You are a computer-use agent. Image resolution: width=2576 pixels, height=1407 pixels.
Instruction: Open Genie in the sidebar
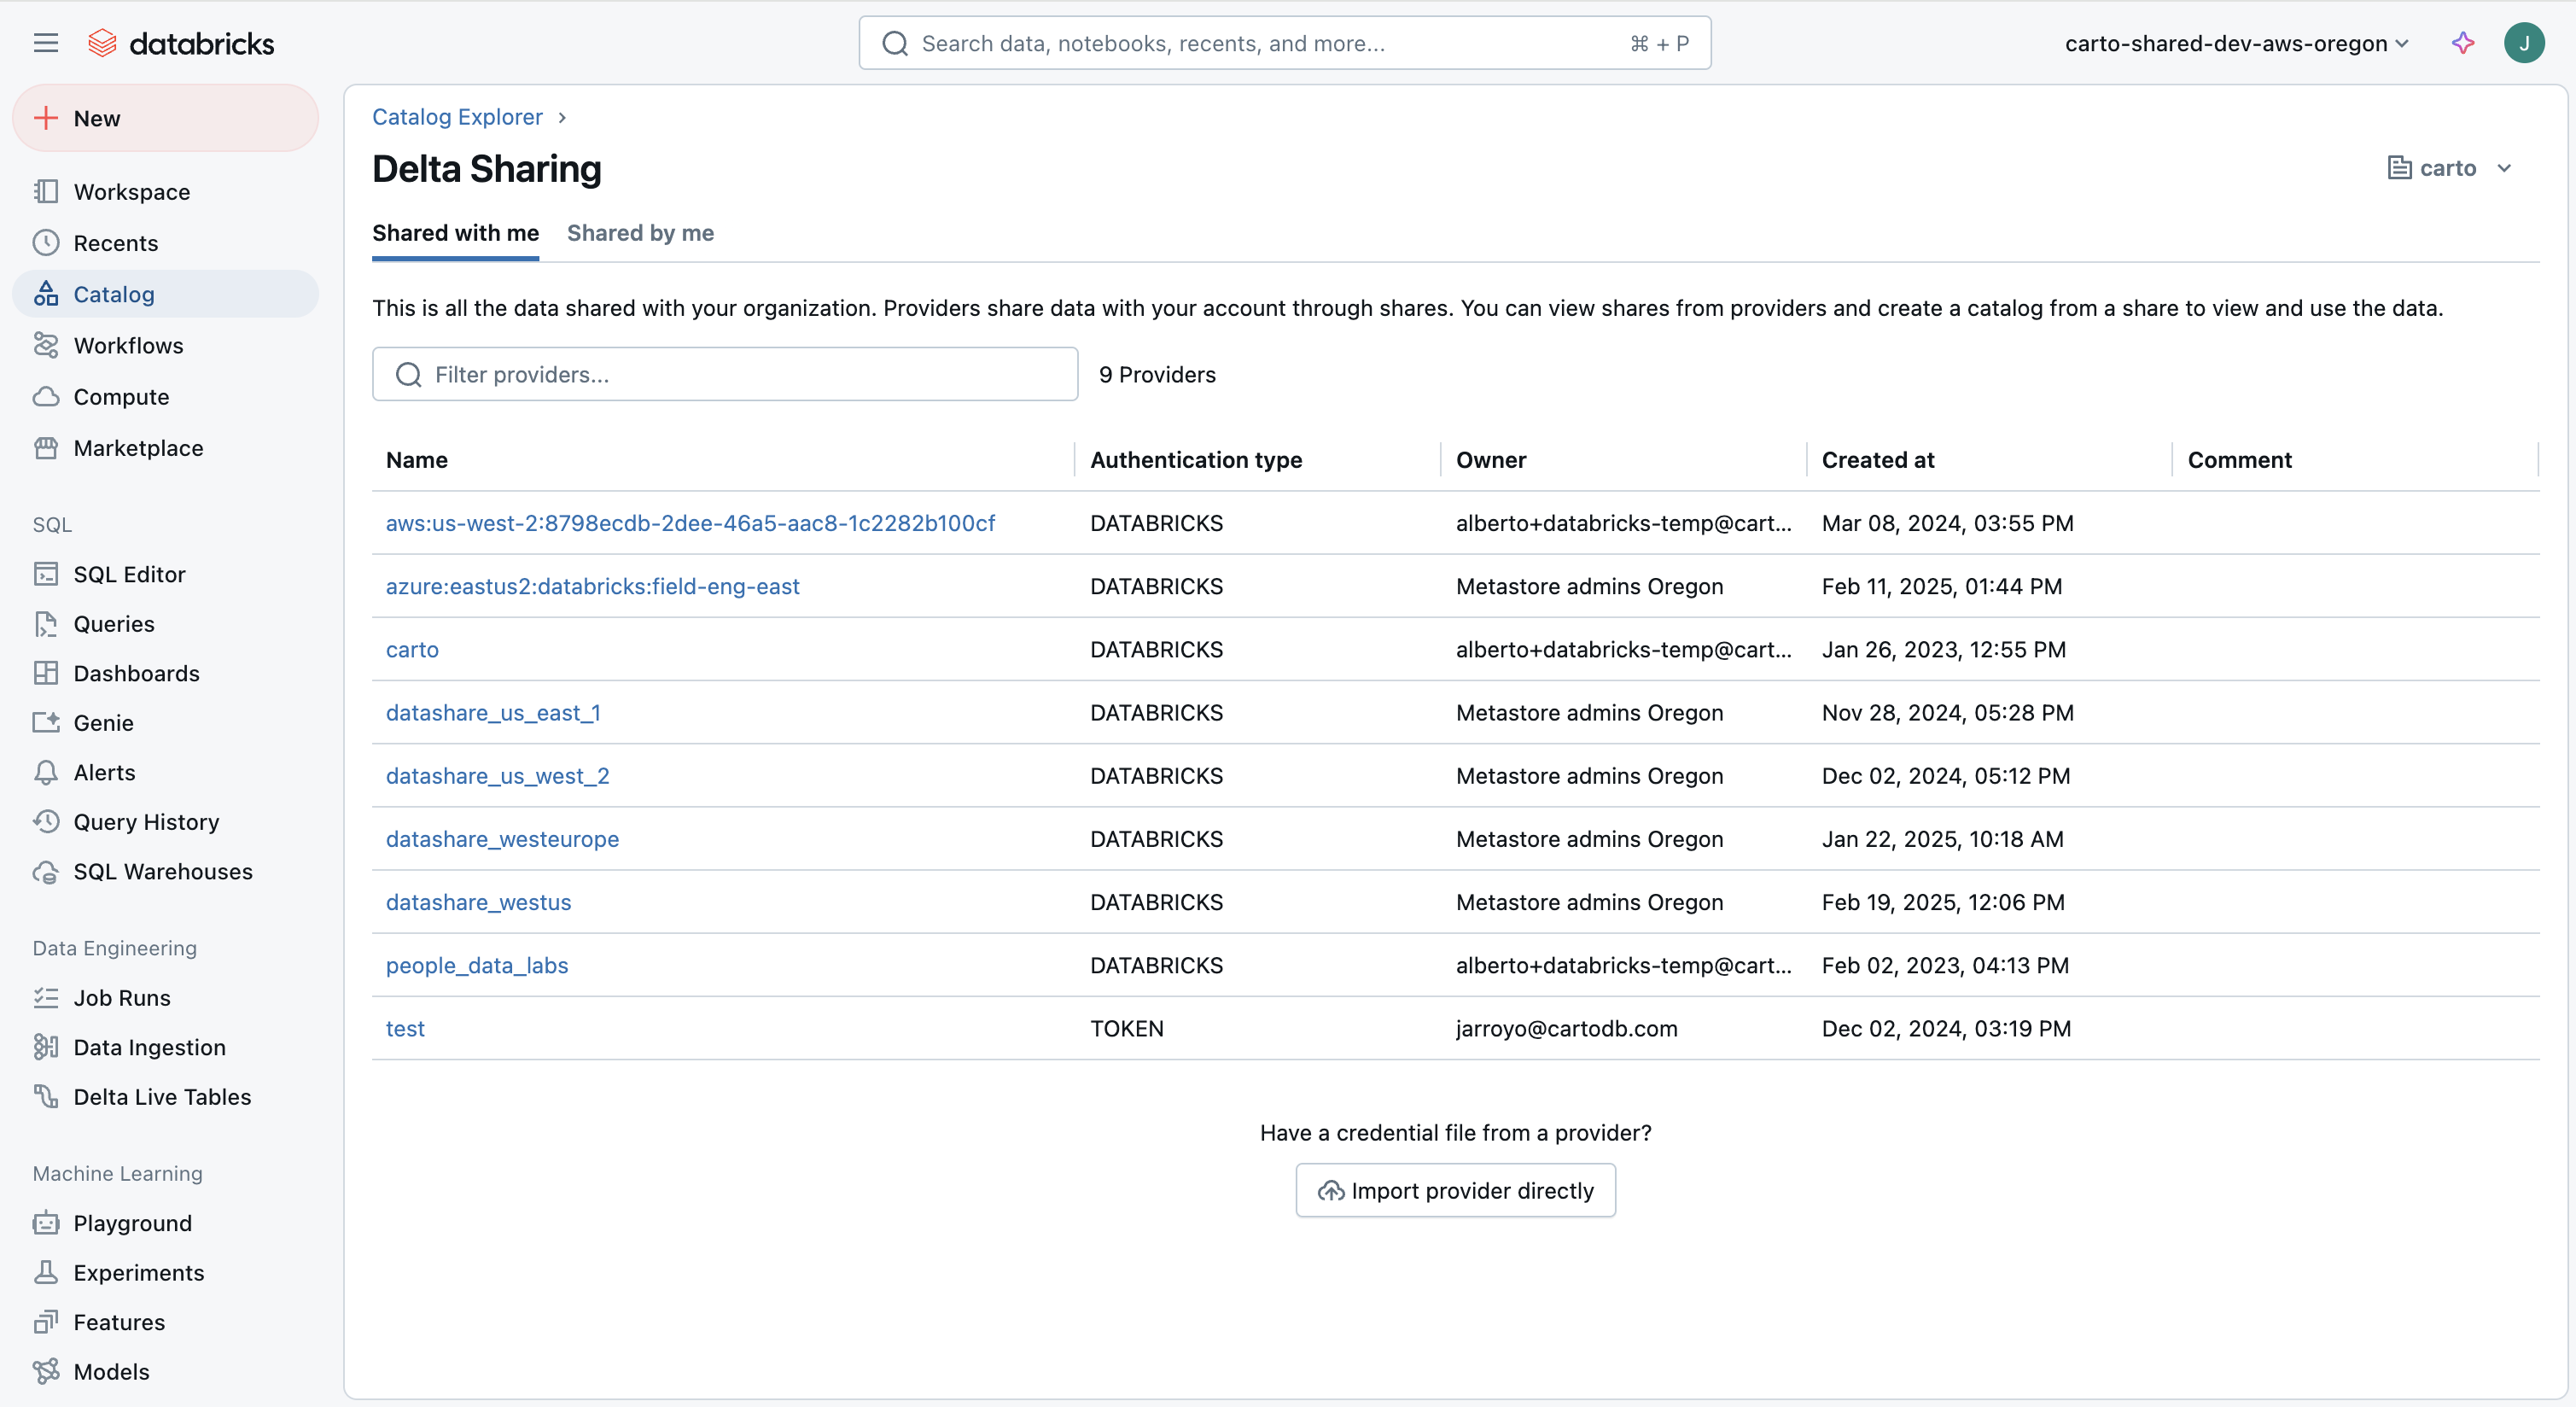point(103,723)
